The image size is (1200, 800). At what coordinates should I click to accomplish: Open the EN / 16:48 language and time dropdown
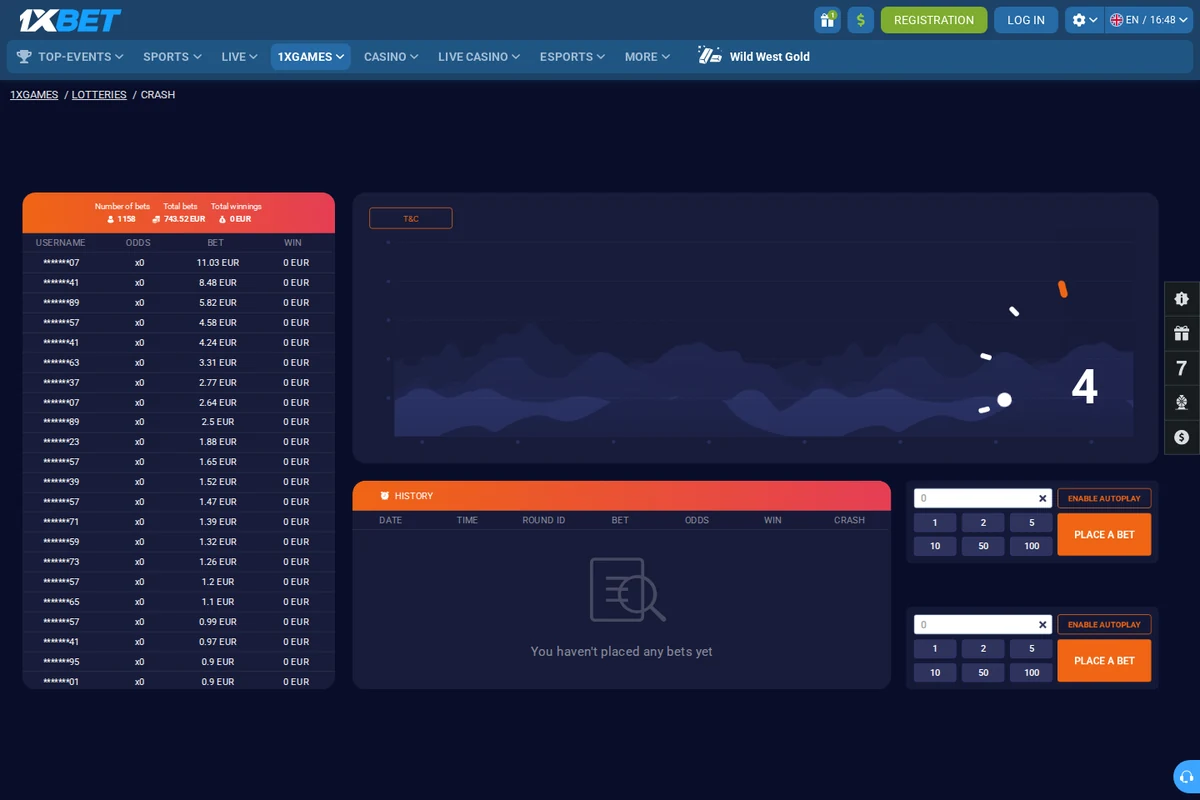[1149, 20]
